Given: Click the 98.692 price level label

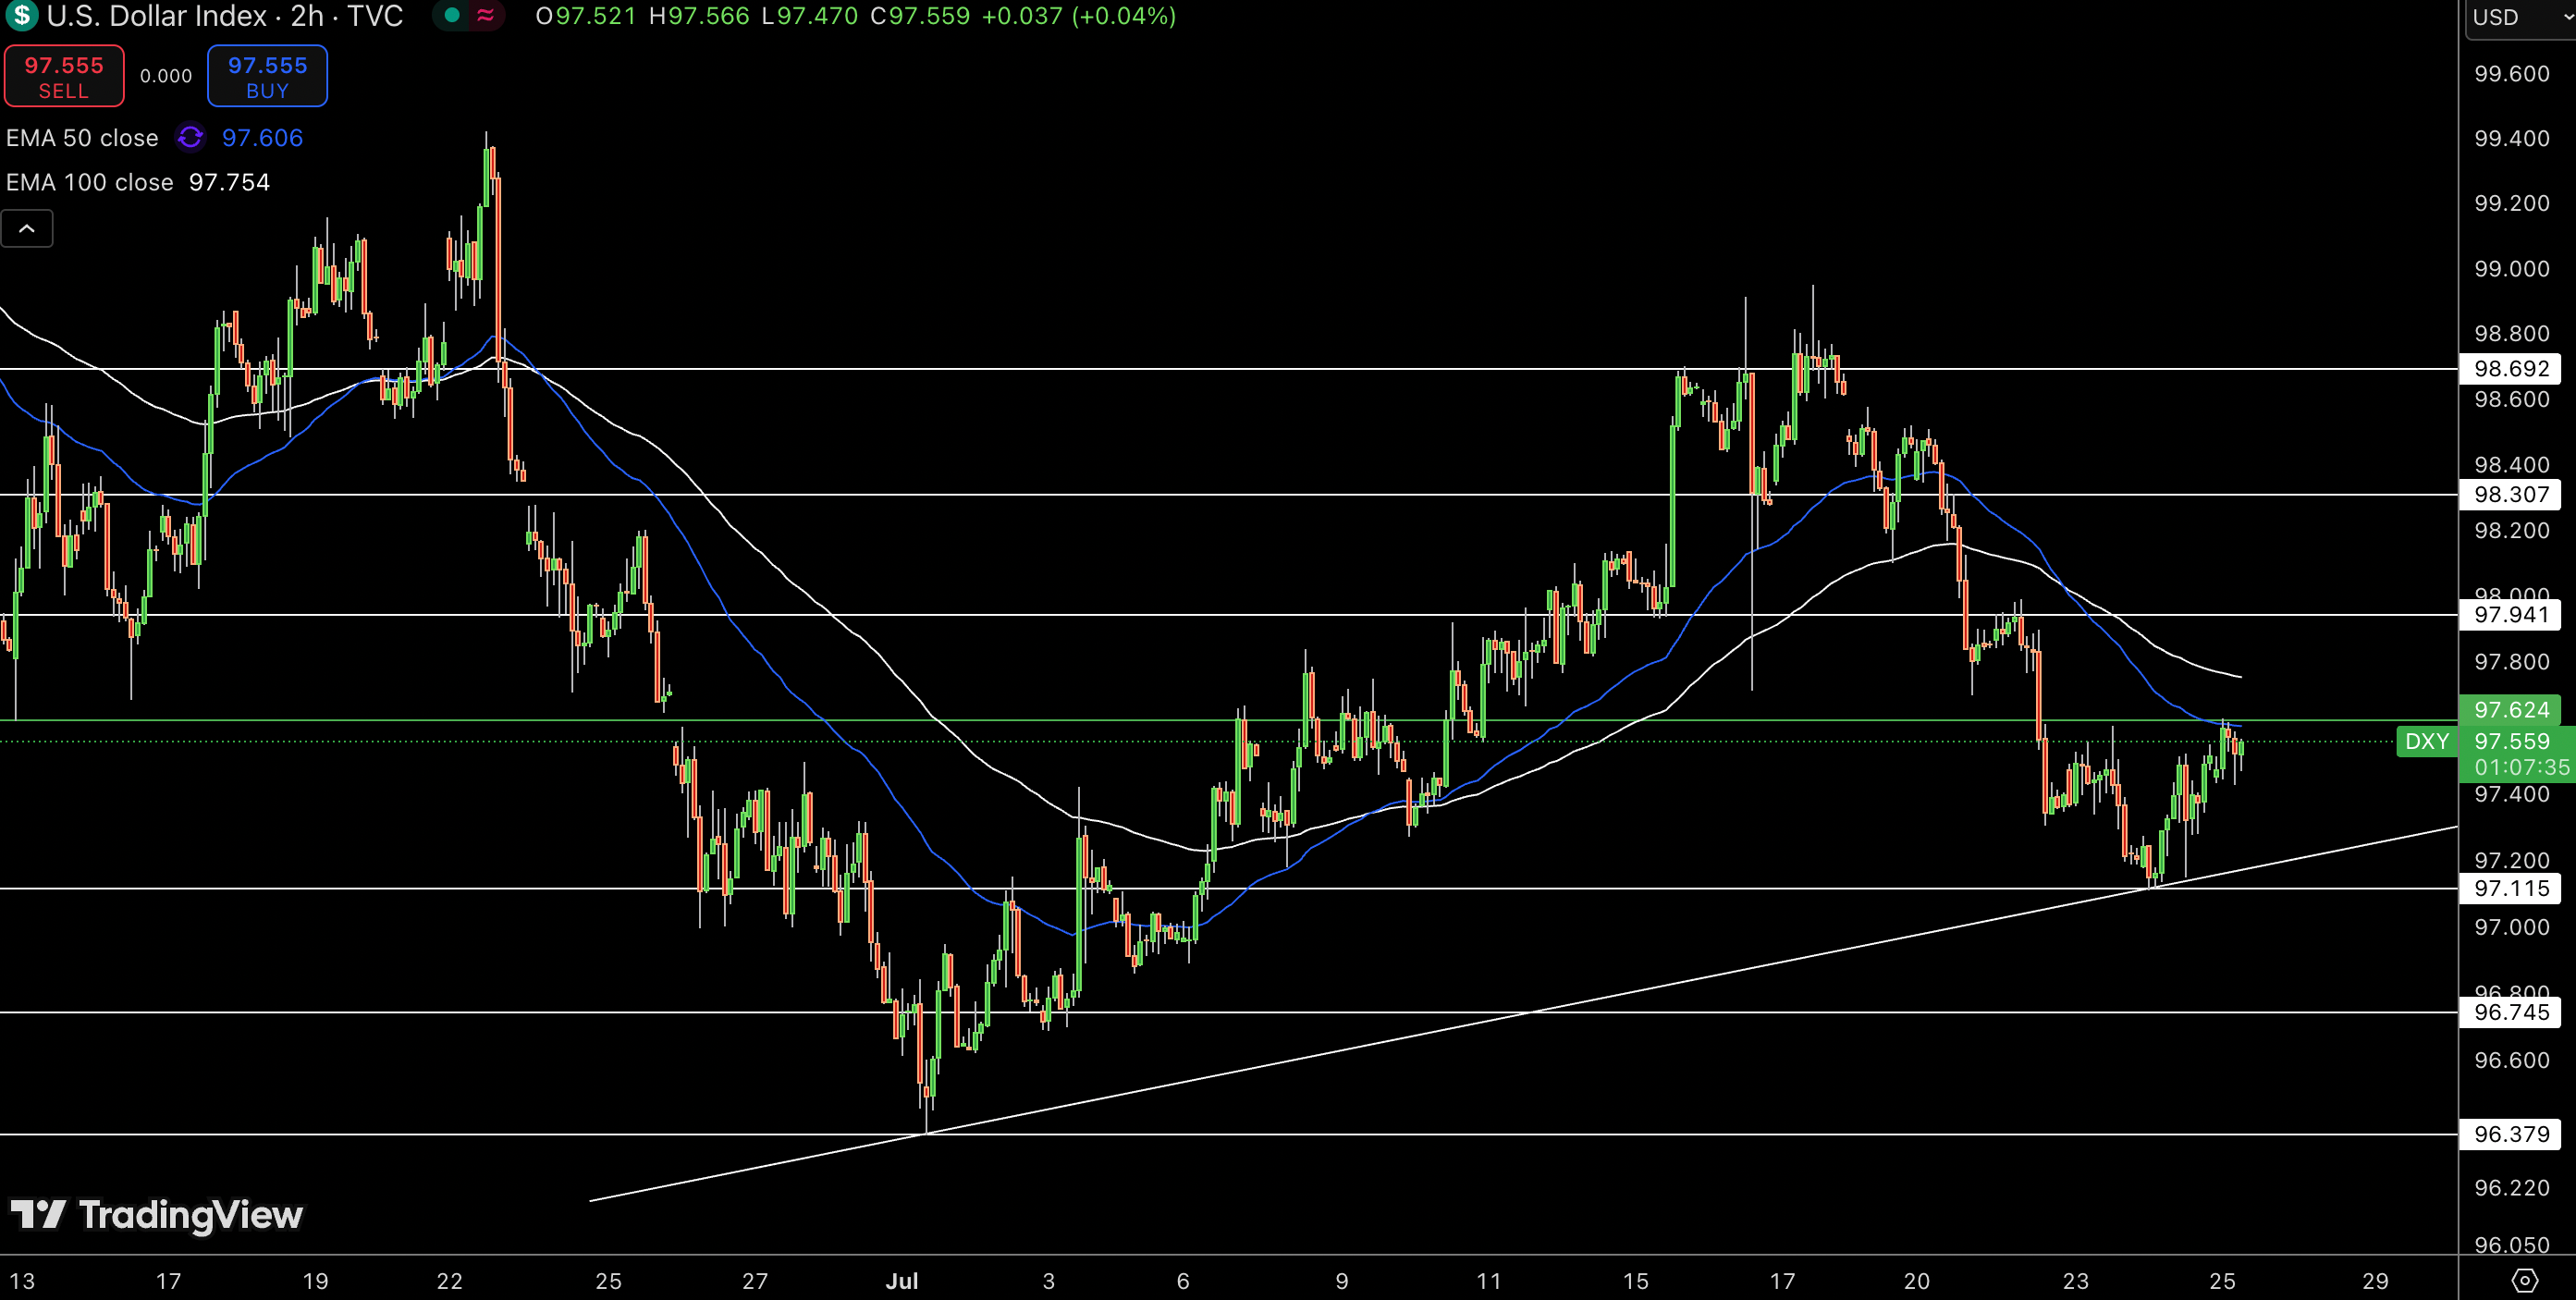Looking at the screenshot, I should (2511, 369).
